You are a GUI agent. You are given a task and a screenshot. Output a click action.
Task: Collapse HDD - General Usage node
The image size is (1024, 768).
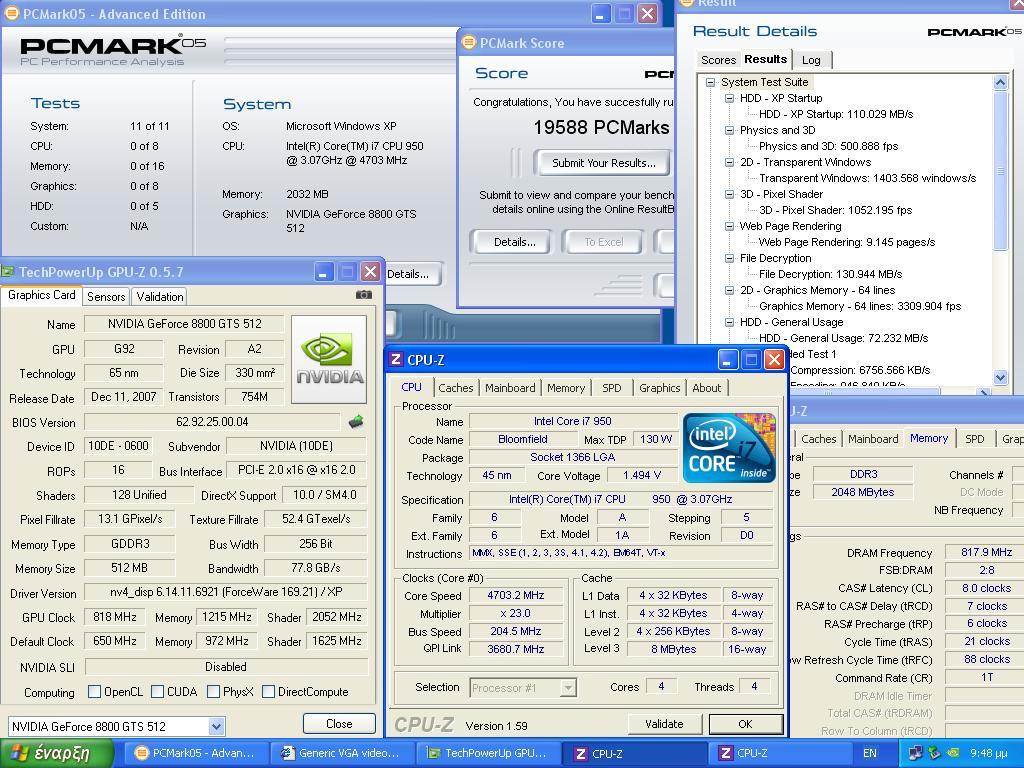[x=729, y=322]
